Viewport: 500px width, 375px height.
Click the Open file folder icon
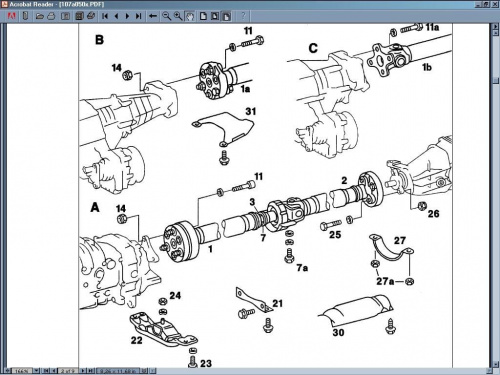(x=40, y=16)
